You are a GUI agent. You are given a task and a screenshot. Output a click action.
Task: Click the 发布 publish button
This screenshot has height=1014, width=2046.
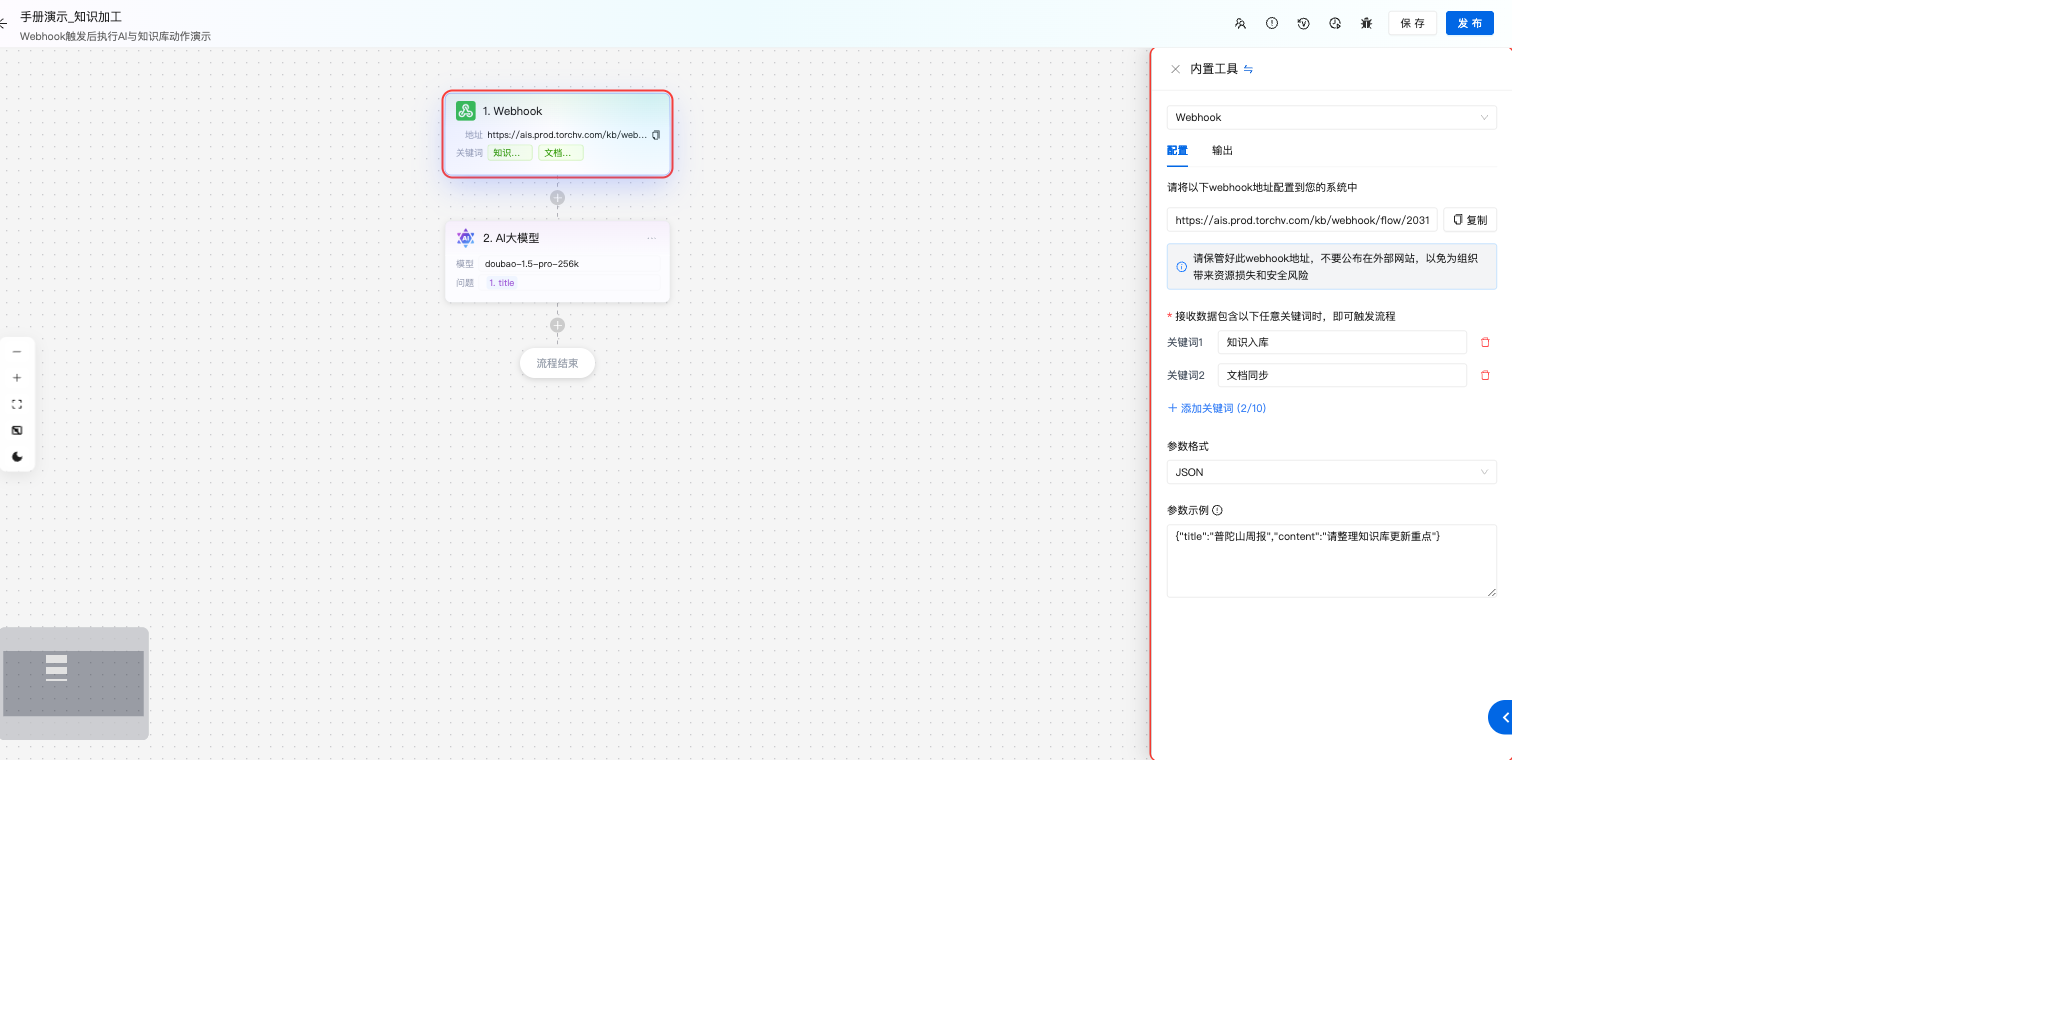(x=1469, y=23)
